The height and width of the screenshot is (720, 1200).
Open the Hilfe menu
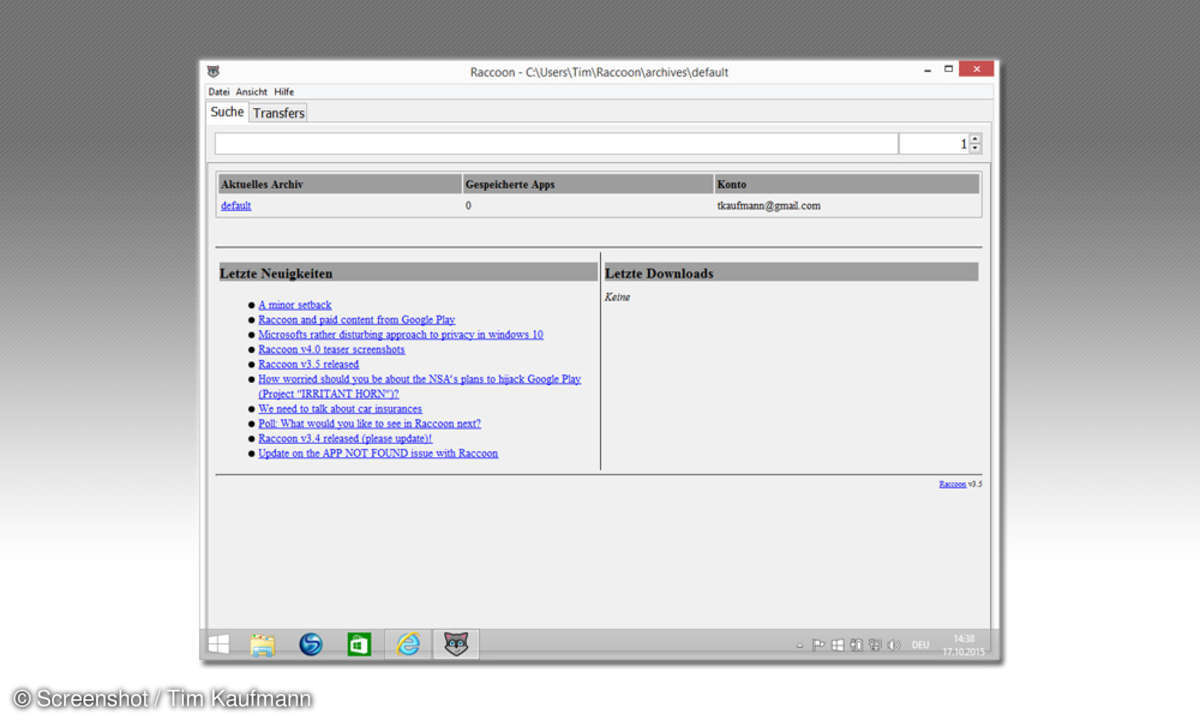point(284,91)
